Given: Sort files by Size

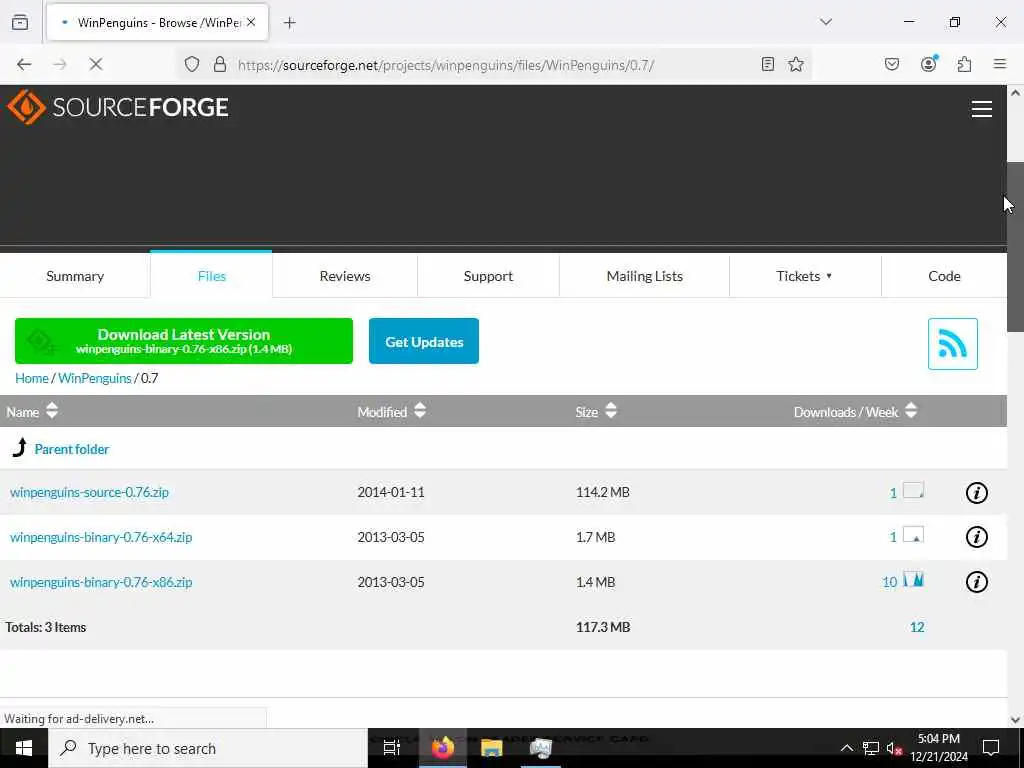Looking at the screenshot, I should pyautogui.click(x=596, y=411).
